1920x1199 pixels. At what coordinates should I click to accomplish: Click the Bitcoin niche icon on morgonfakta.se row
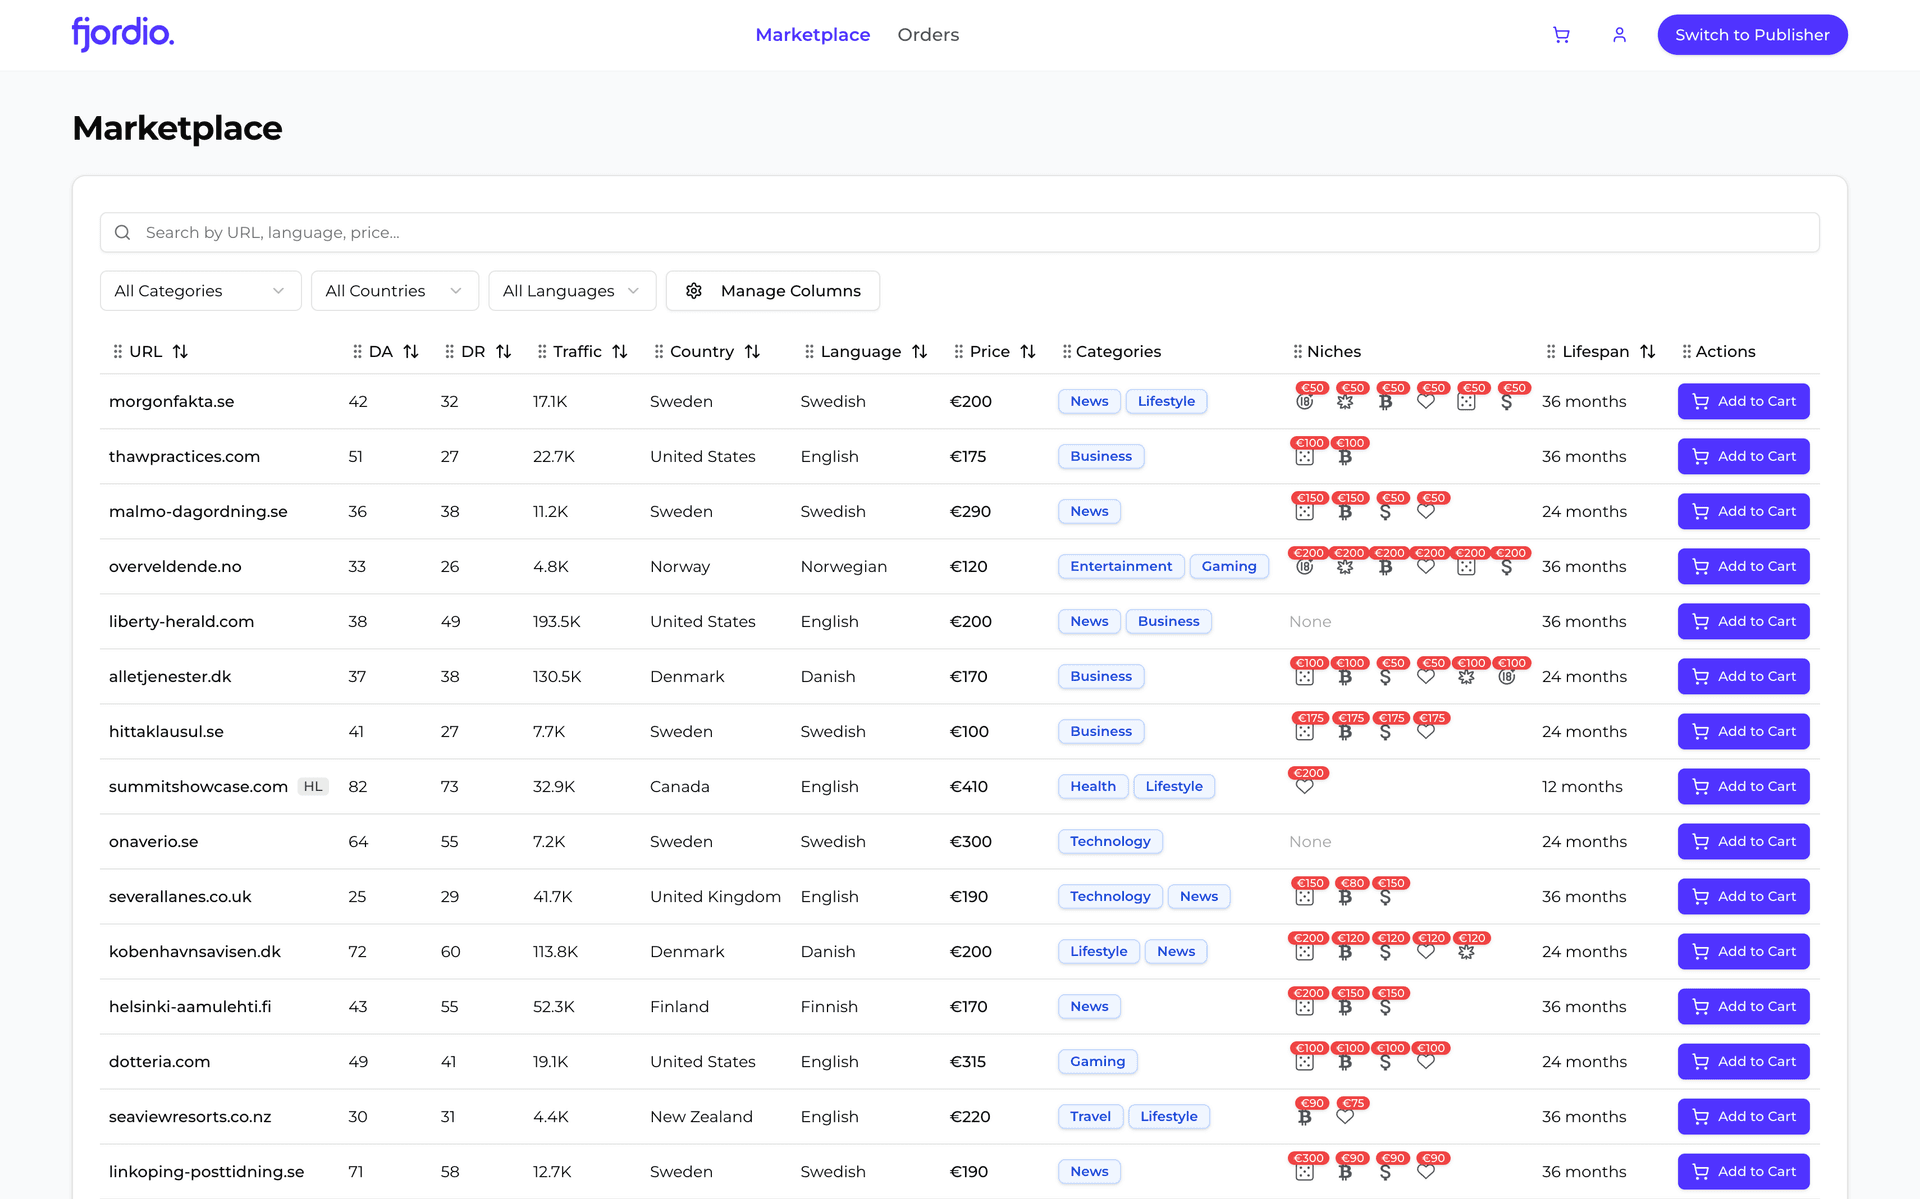pos(1387,403)
